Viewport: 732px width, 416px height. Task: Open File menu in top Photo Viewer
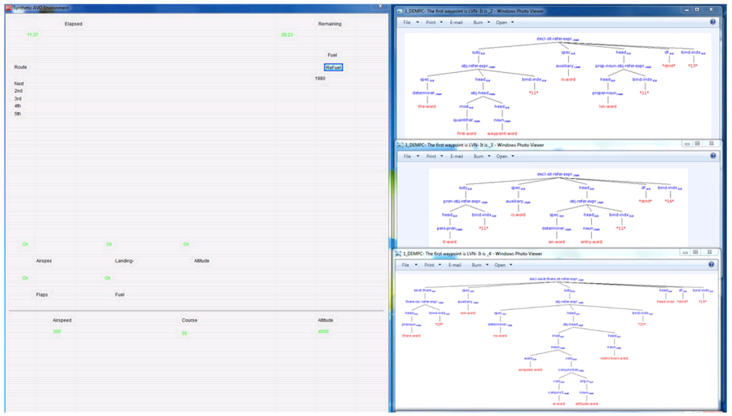[x=408, y=20]
